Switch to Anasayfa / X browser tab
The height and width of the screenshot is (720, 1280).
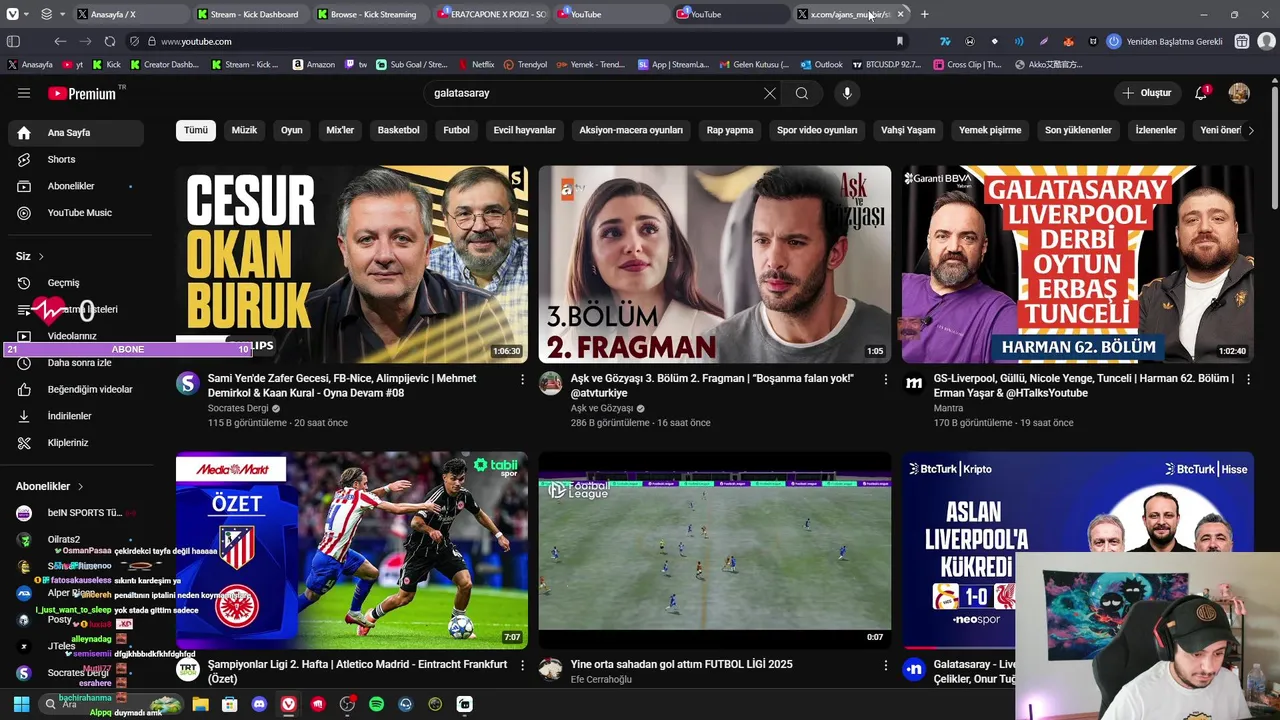pos(130,14)
